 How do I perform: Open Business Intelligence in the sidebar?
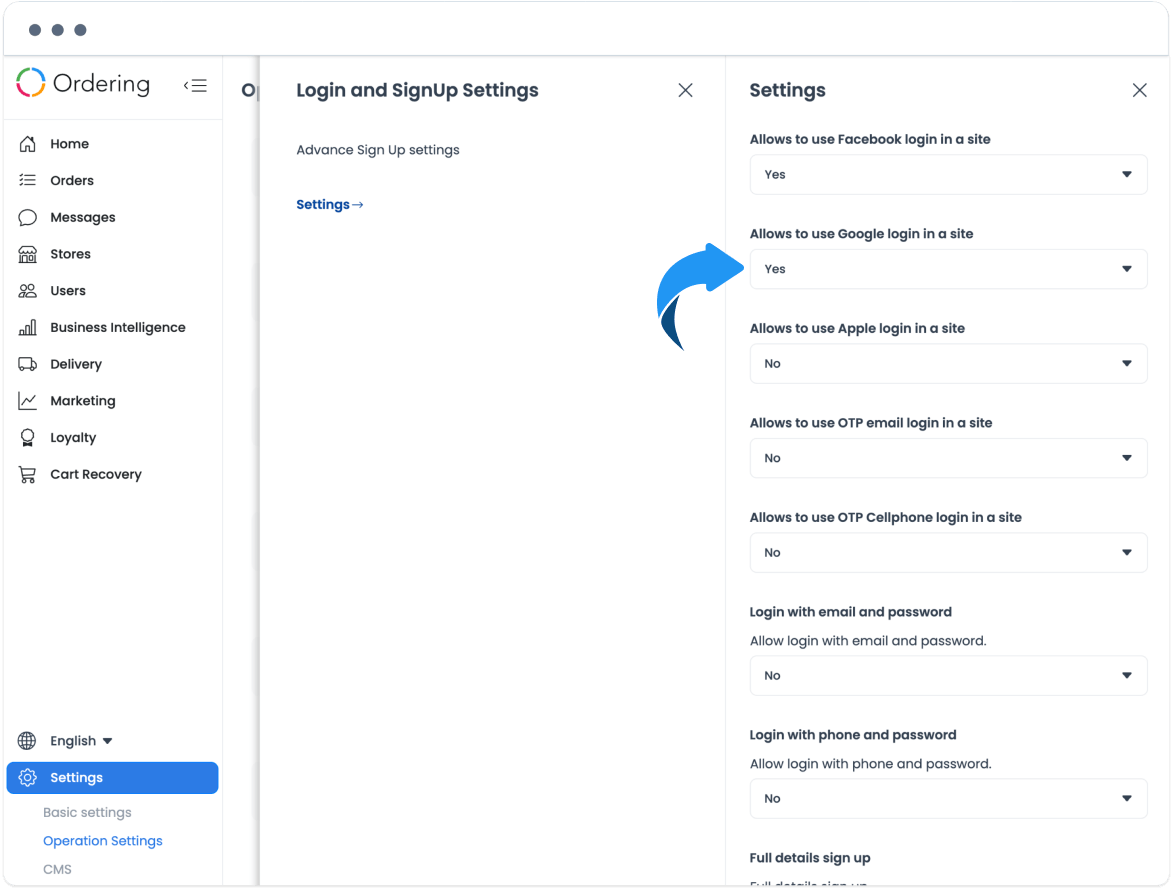[118, 328]
